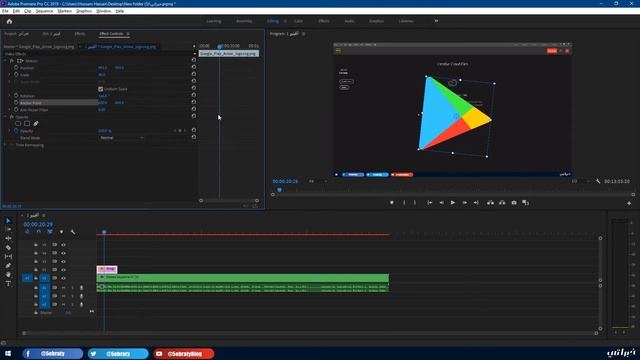Toggle the Uniform Scale checkbox
This screenshot has width=640, height=360.
click(x=100, y=89)
